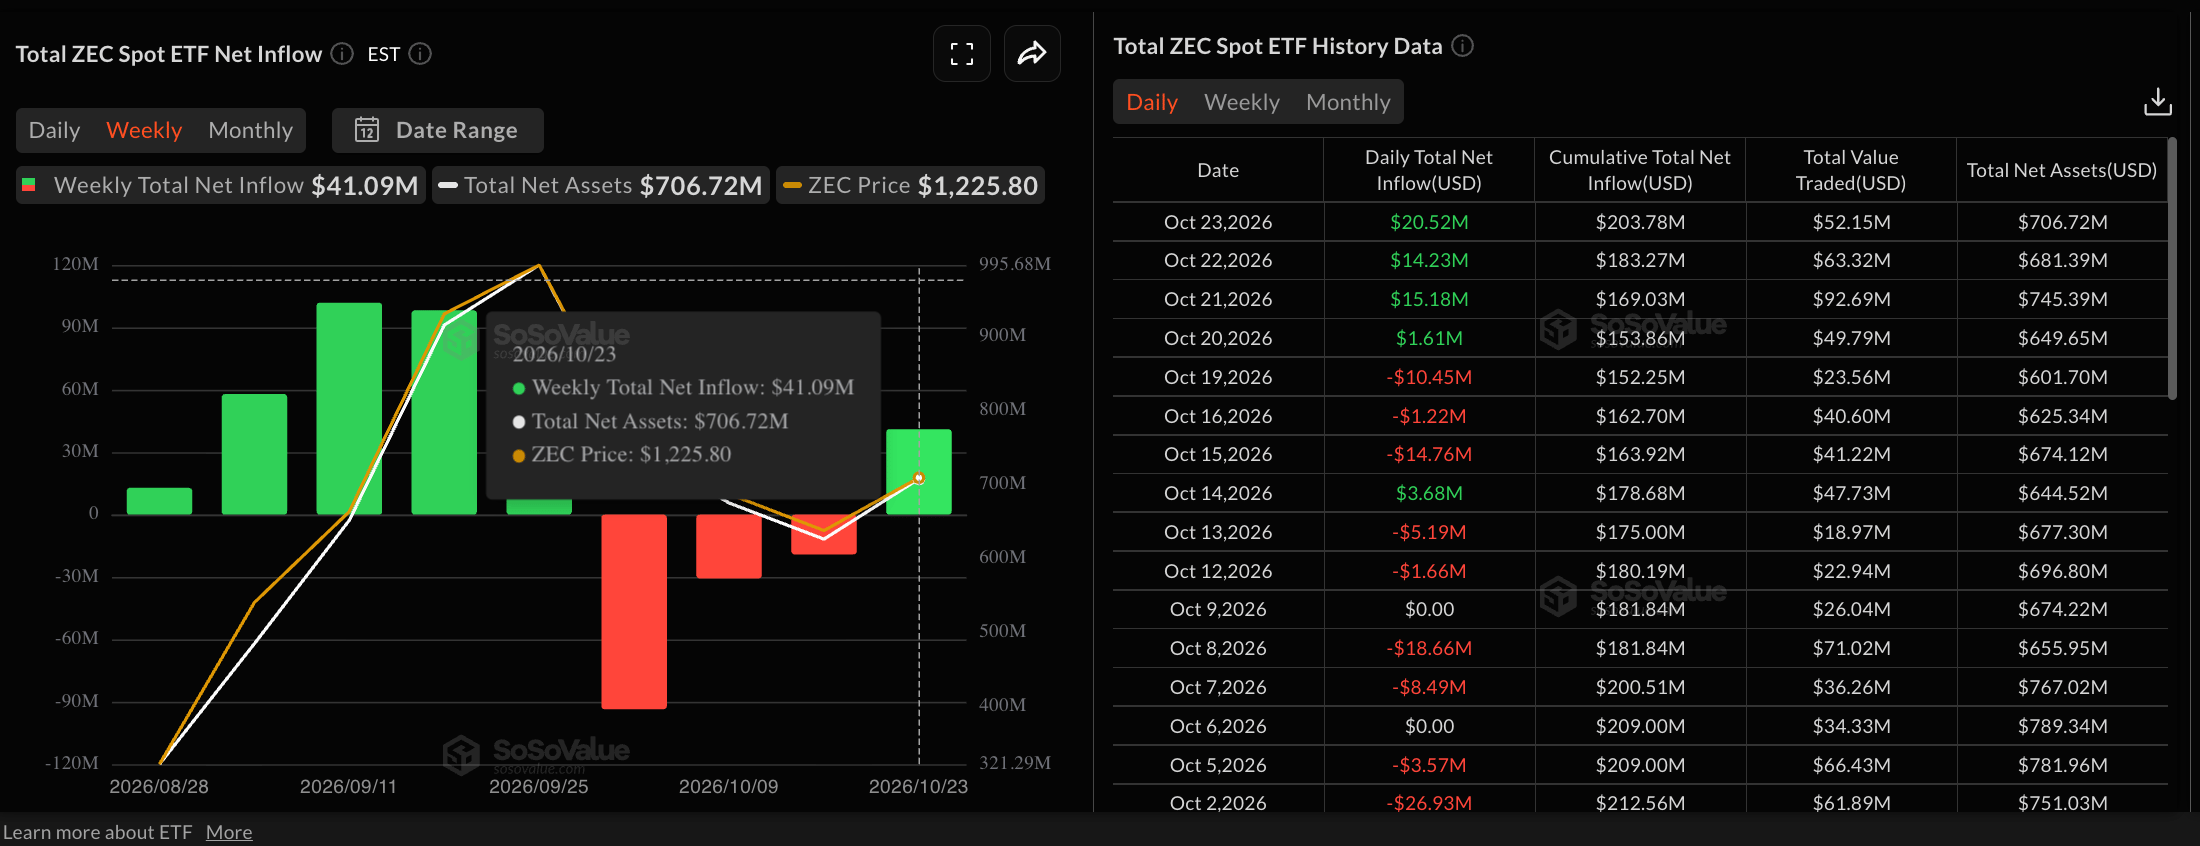Select the Oct 23,2026 date cell
The image size is (2200, 846).
point(1218,222)
